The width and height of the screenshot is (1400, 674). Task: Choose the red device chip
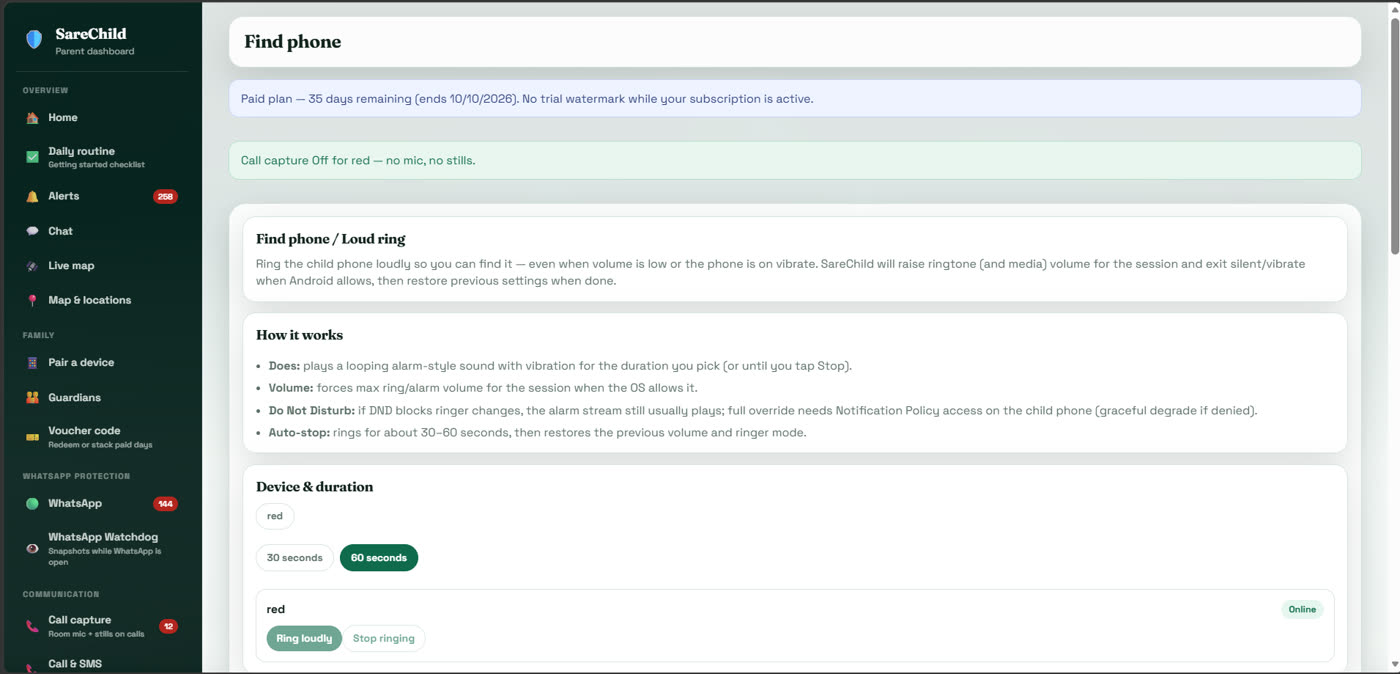[275, 517]
